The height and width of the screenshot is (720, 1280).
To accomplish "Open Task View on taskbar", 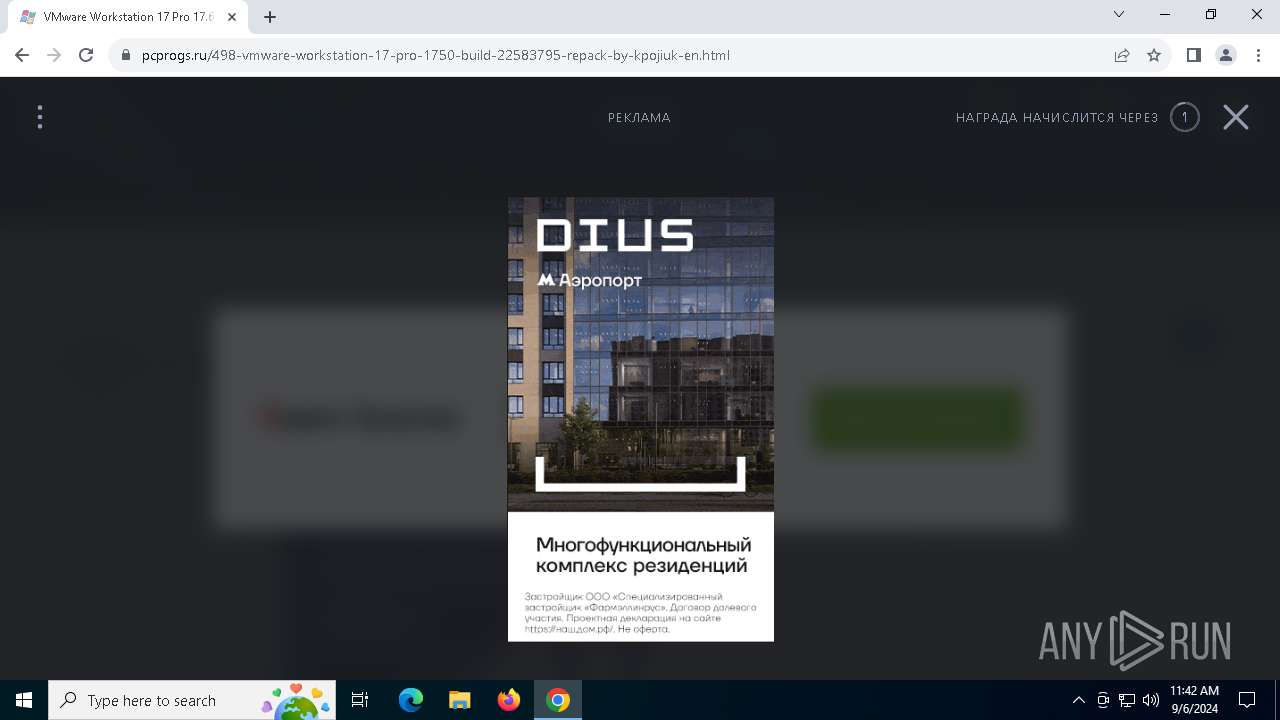I will point(361,700).
